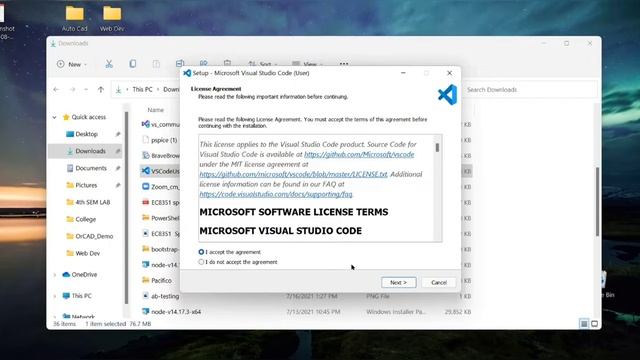Click the license text scrollbar thumb
640x360 pixels.
(x=438, y=147)
